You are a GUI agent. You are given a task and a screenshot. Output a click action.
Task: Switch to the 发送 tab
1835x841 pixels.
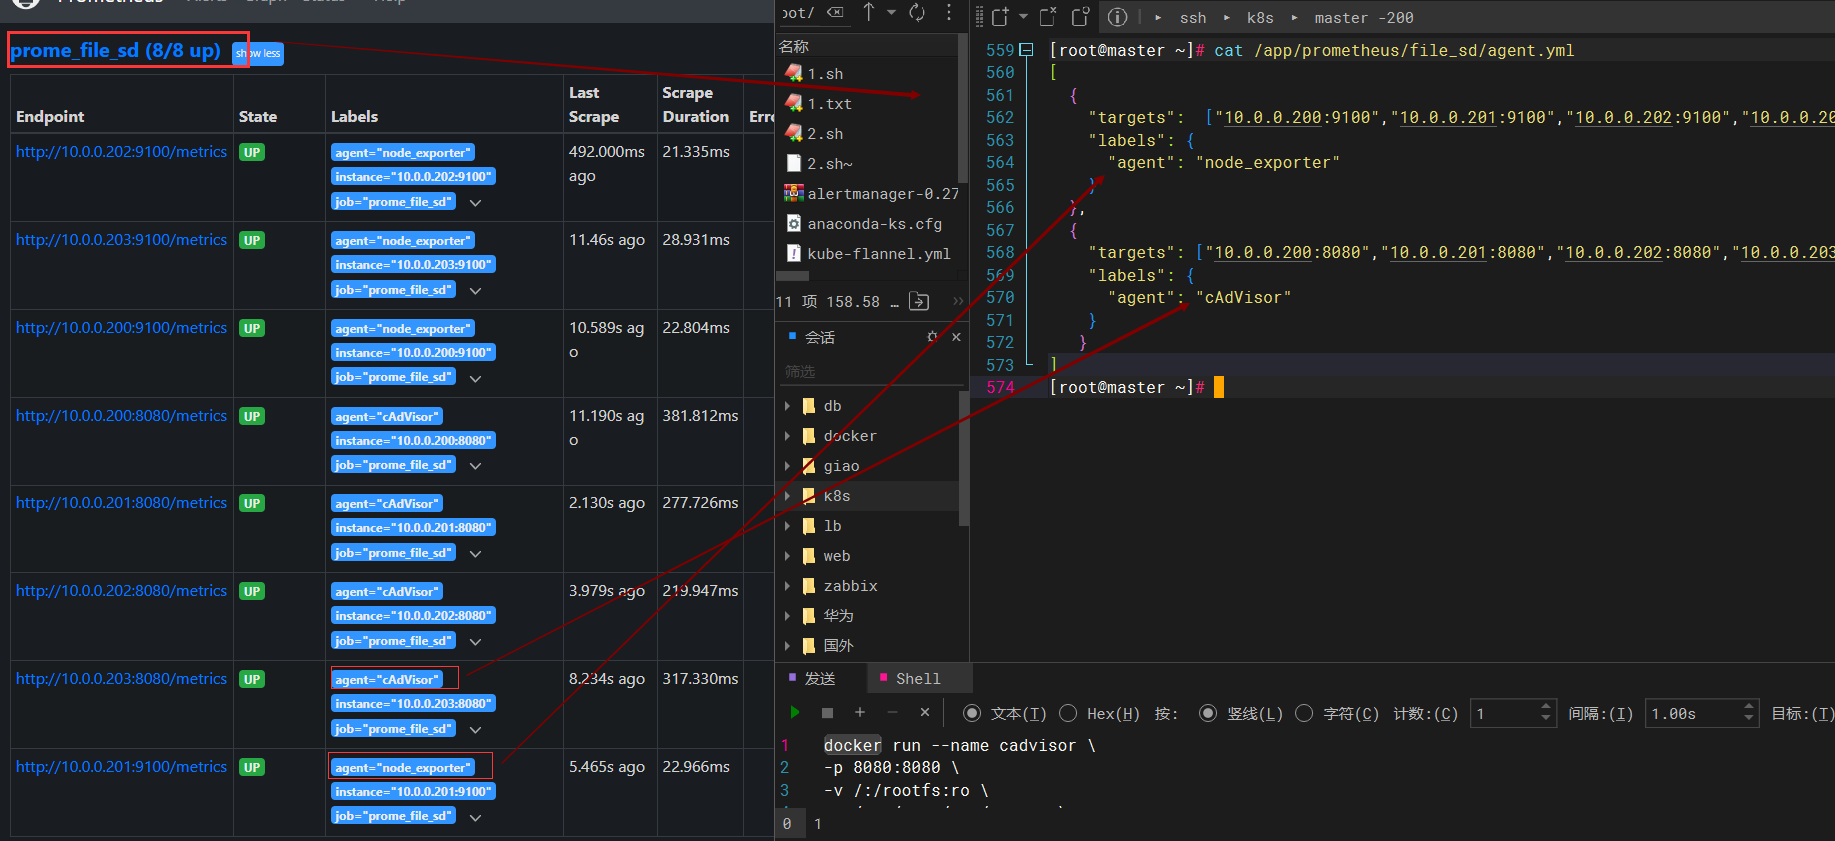(813, 678)
